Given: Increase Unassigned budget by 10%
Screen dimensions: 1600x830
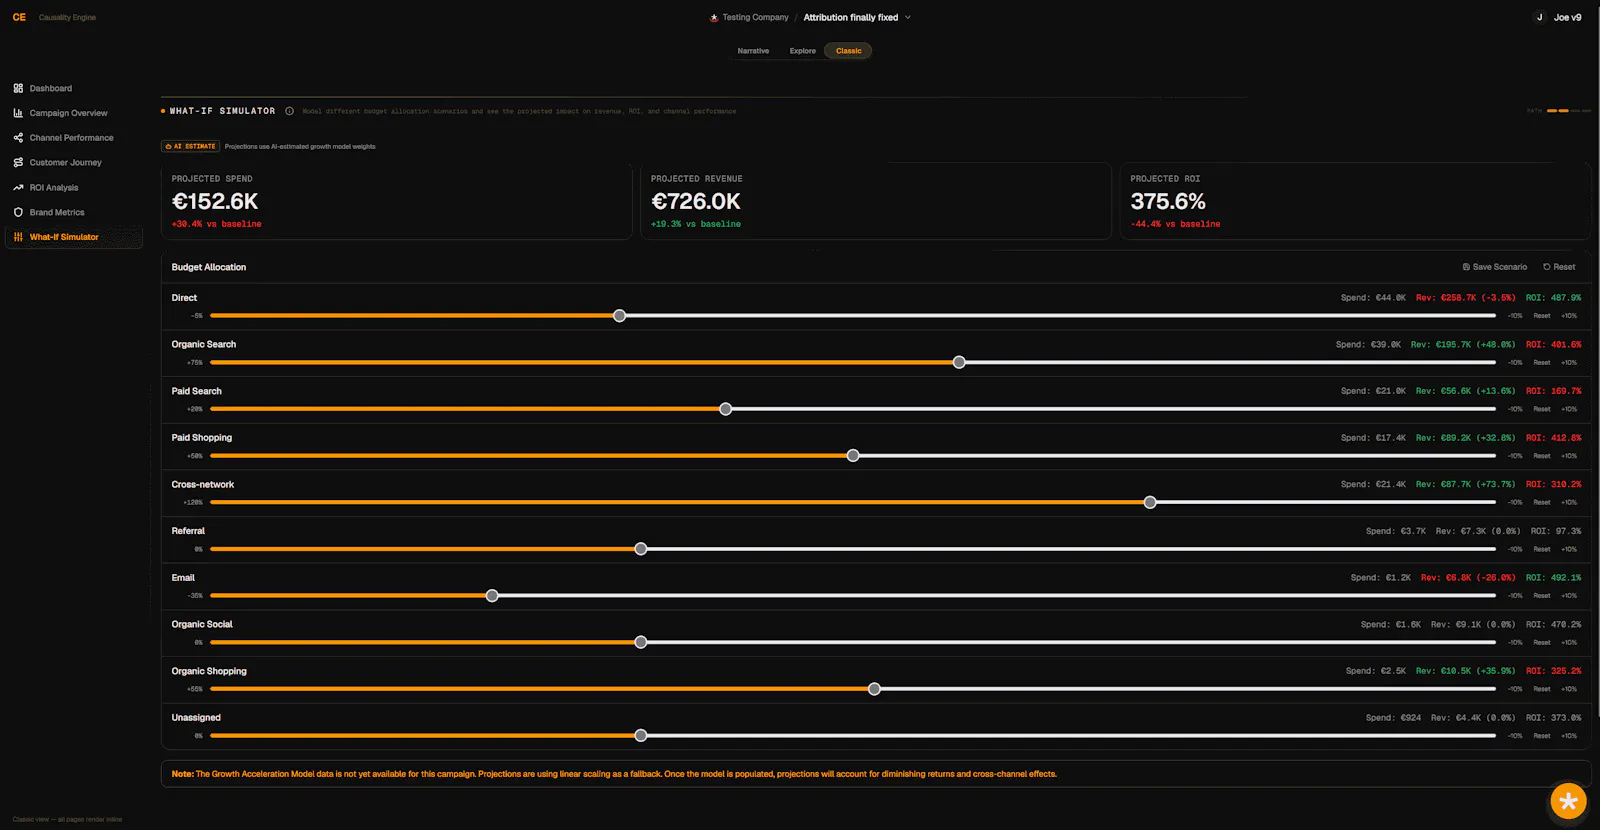Looking at the screenshot, I should 1569,736.
